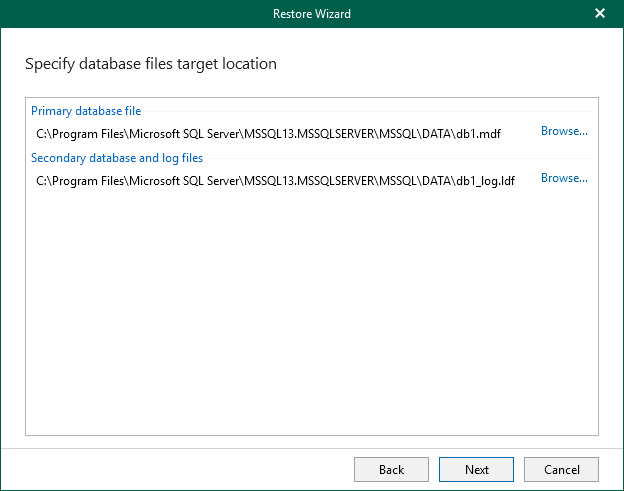Proceed to the next wizard step
Screen dimensions: 624x491
click(x=476, y=469)
